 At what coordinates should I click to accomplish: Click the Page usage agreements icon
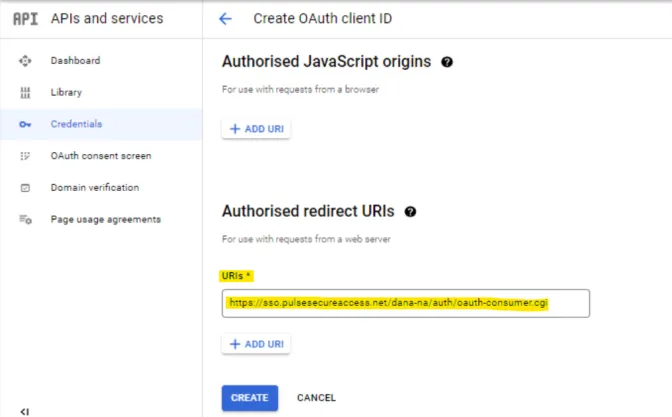point(25,219)
